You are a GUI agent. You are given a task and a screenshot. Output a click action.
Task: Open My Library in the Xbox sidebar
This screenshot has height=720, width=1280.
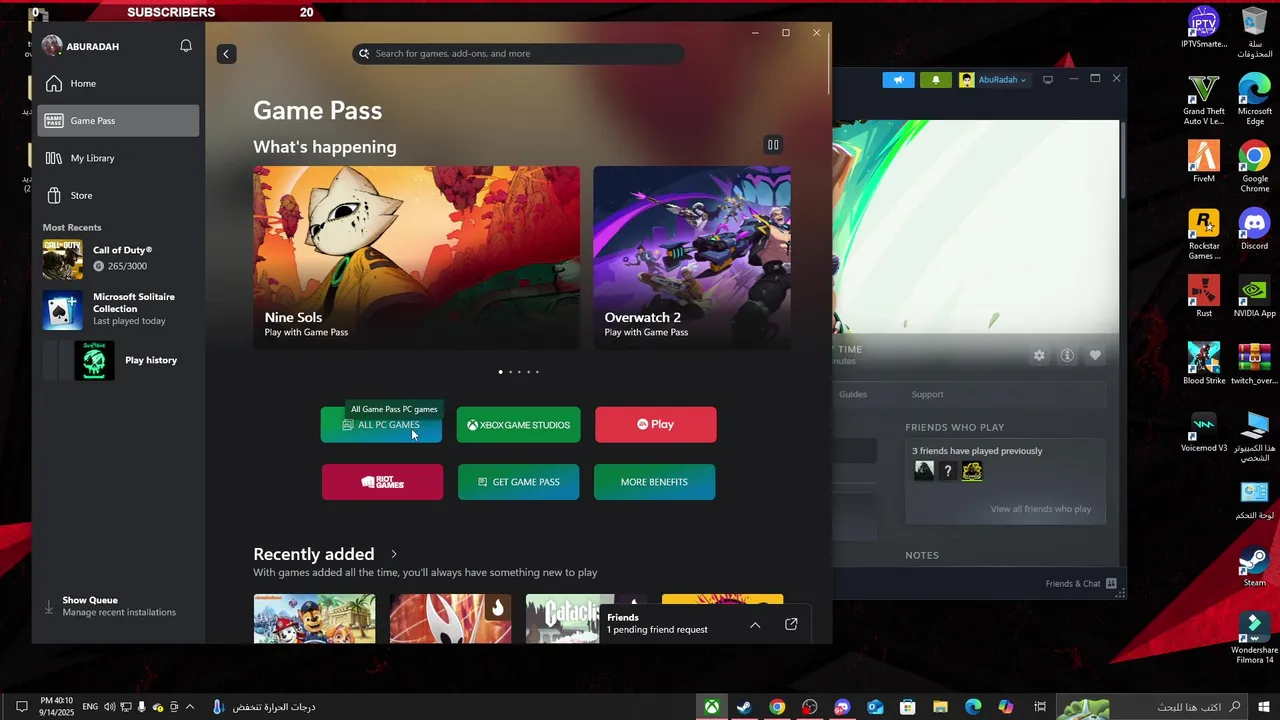[118, 158]
